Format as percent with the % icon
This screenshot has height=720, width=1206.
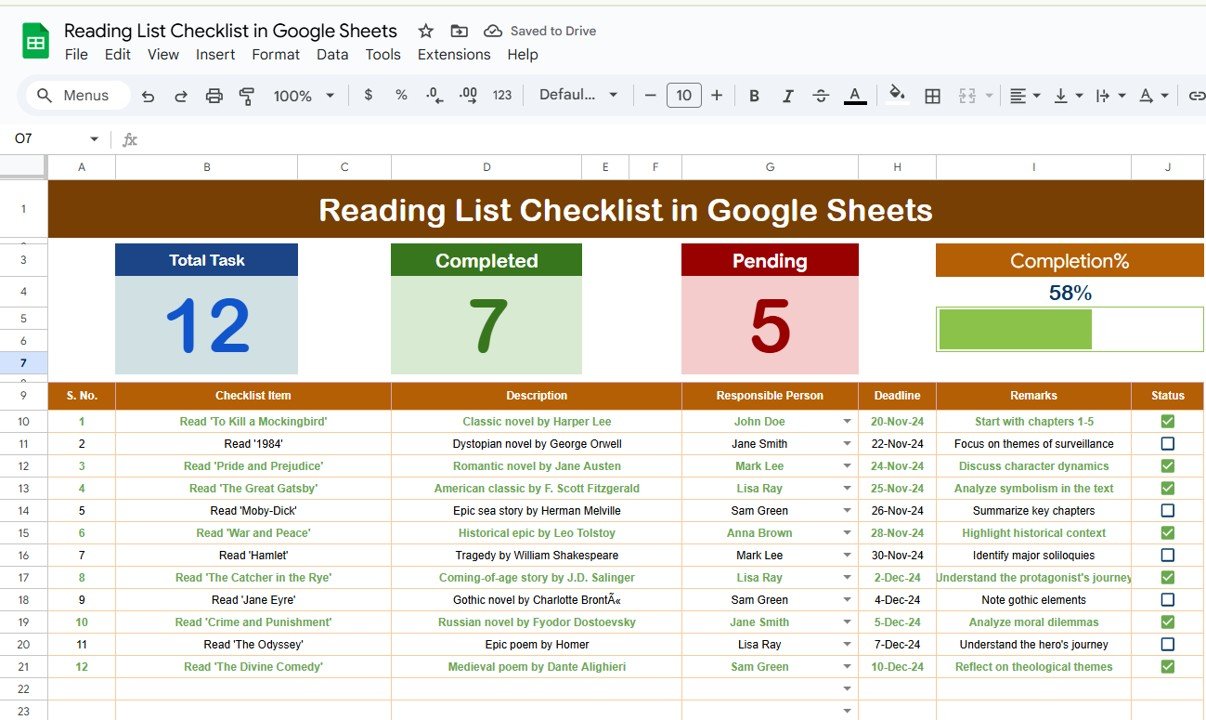tap(401, 95)
